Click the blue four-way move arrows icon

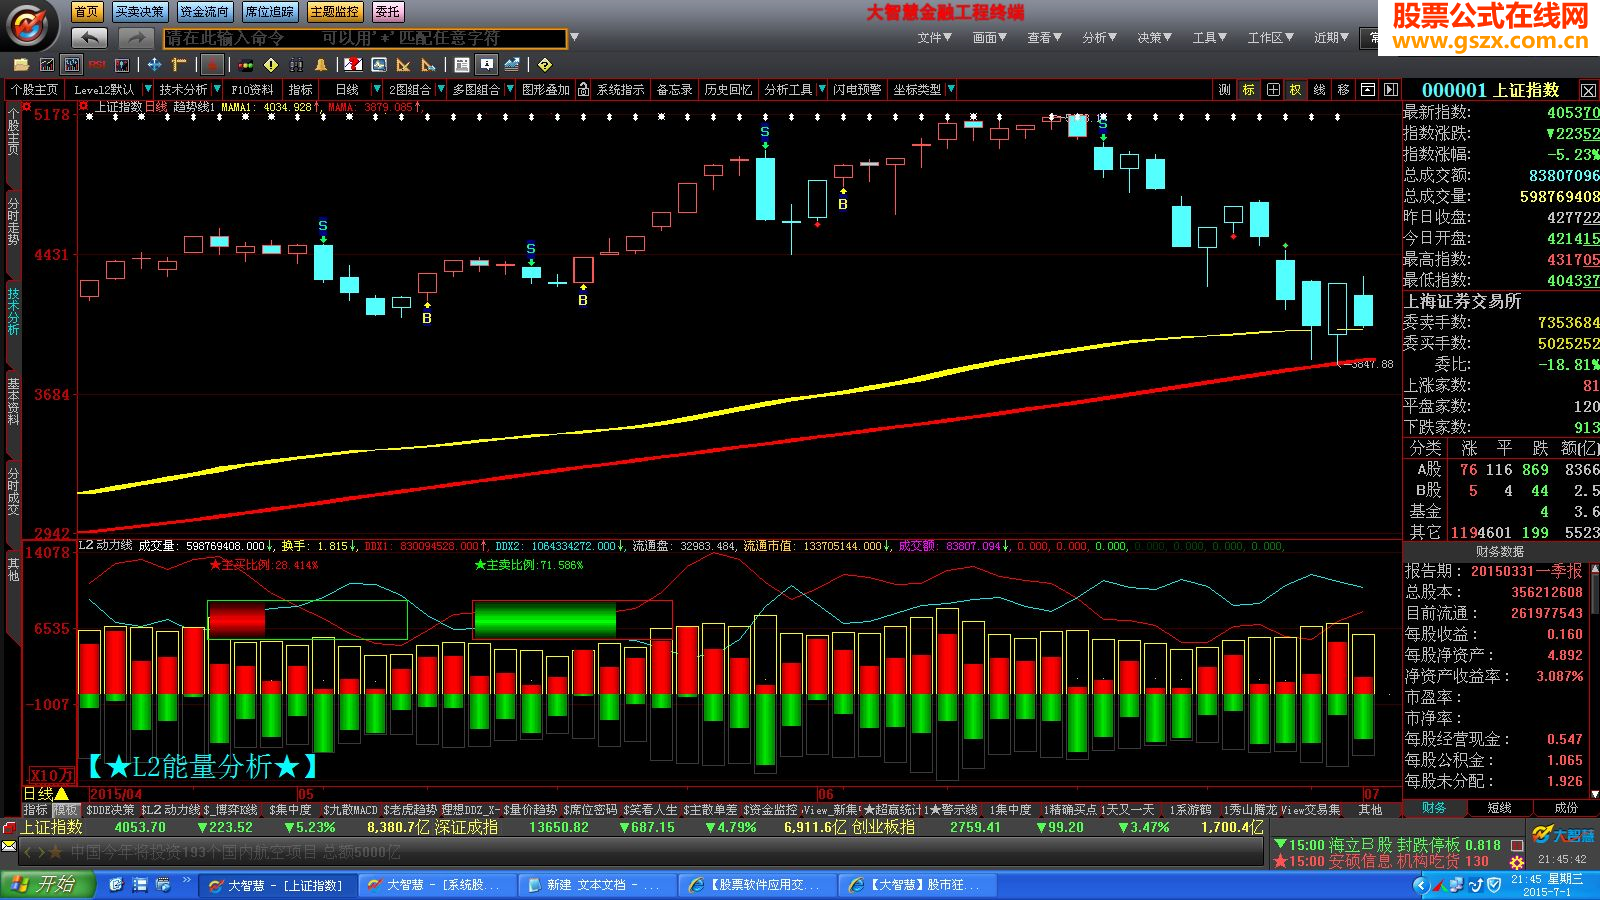[154, 65]
